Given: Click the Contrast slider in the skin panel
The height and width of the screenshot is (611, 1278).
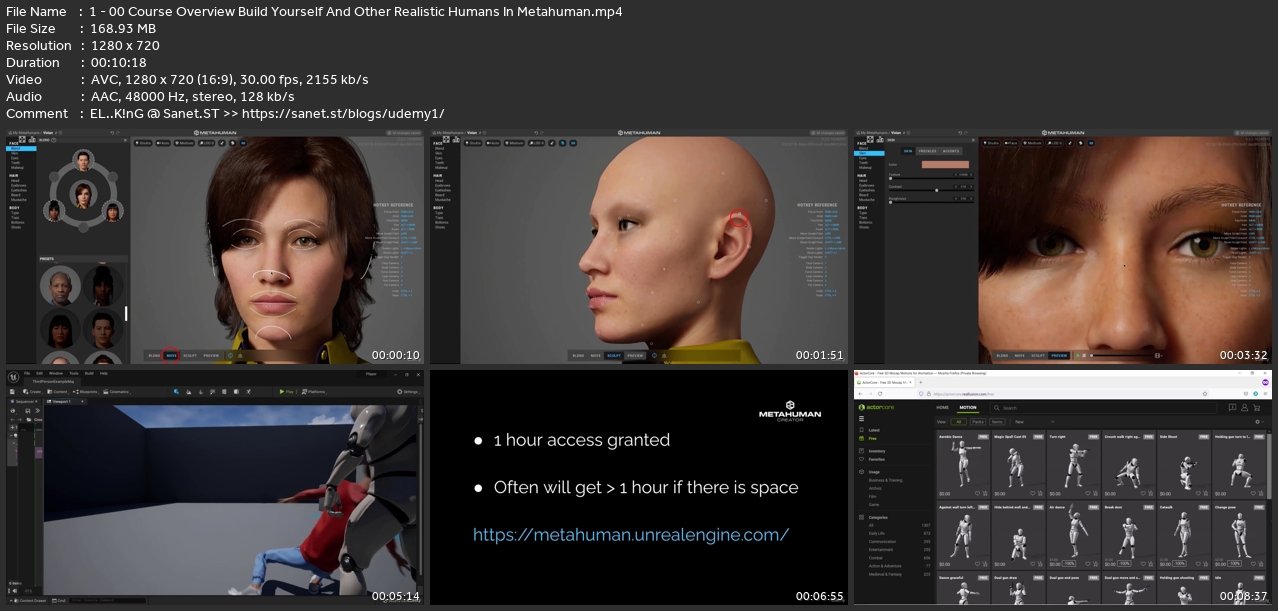Looking at the screenshot, I should 931,190.
